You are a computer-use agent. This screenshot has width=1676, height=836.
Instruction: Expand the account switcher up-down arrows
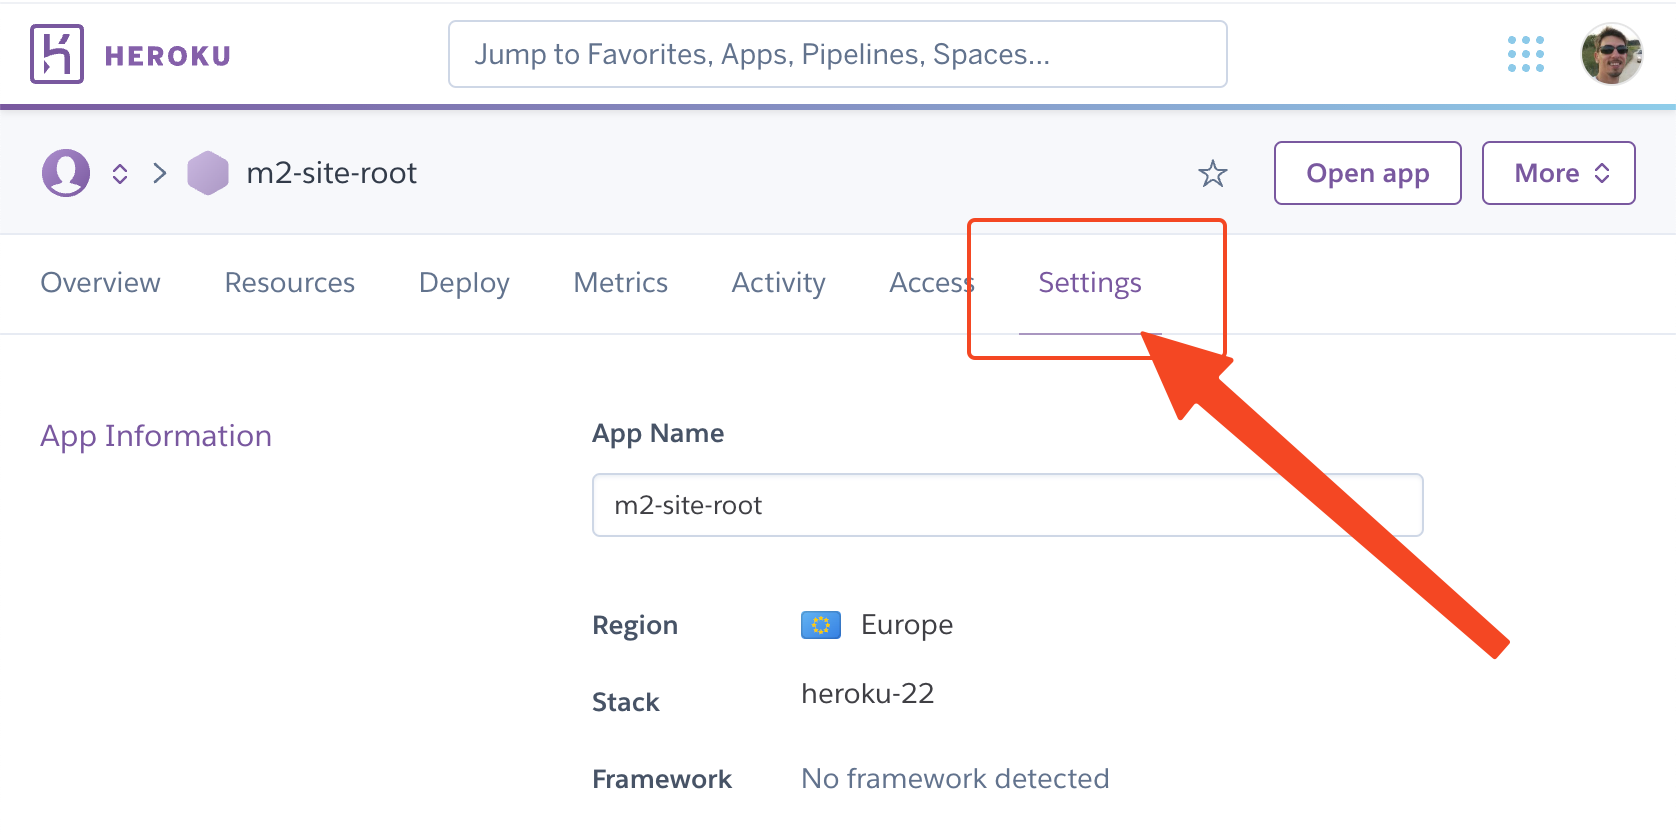[x=120, y=174]
